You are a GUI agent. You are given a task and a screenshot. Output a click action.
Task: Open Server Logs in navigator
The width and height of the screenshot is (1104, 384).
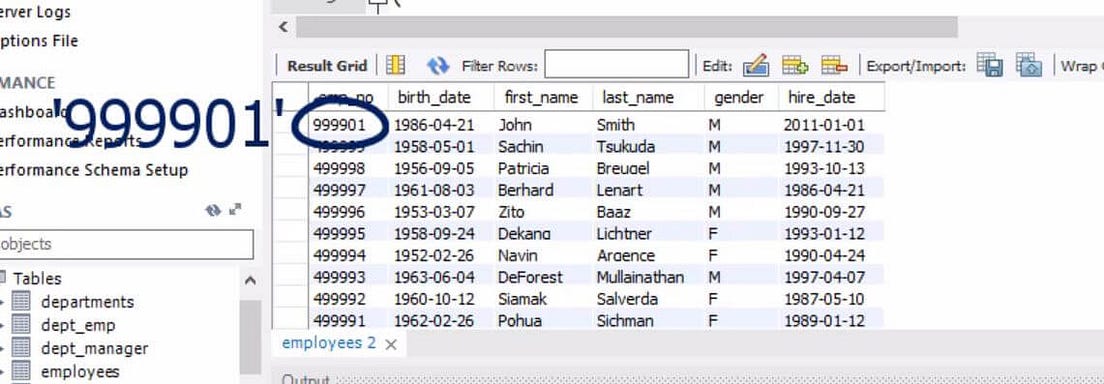tap(34, 12)
